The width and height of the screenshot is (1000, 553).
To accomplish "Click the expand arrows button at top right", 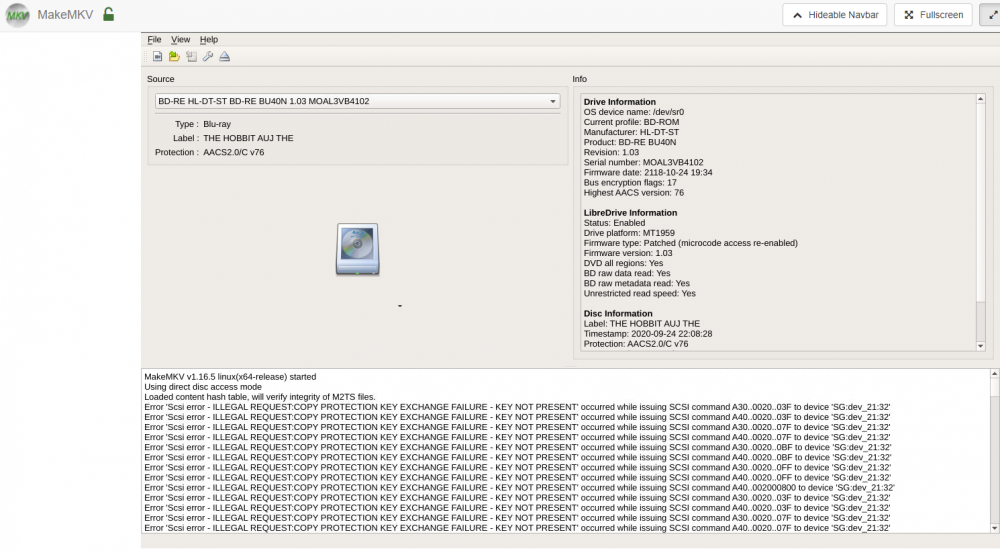I will [x=992, y=15].
